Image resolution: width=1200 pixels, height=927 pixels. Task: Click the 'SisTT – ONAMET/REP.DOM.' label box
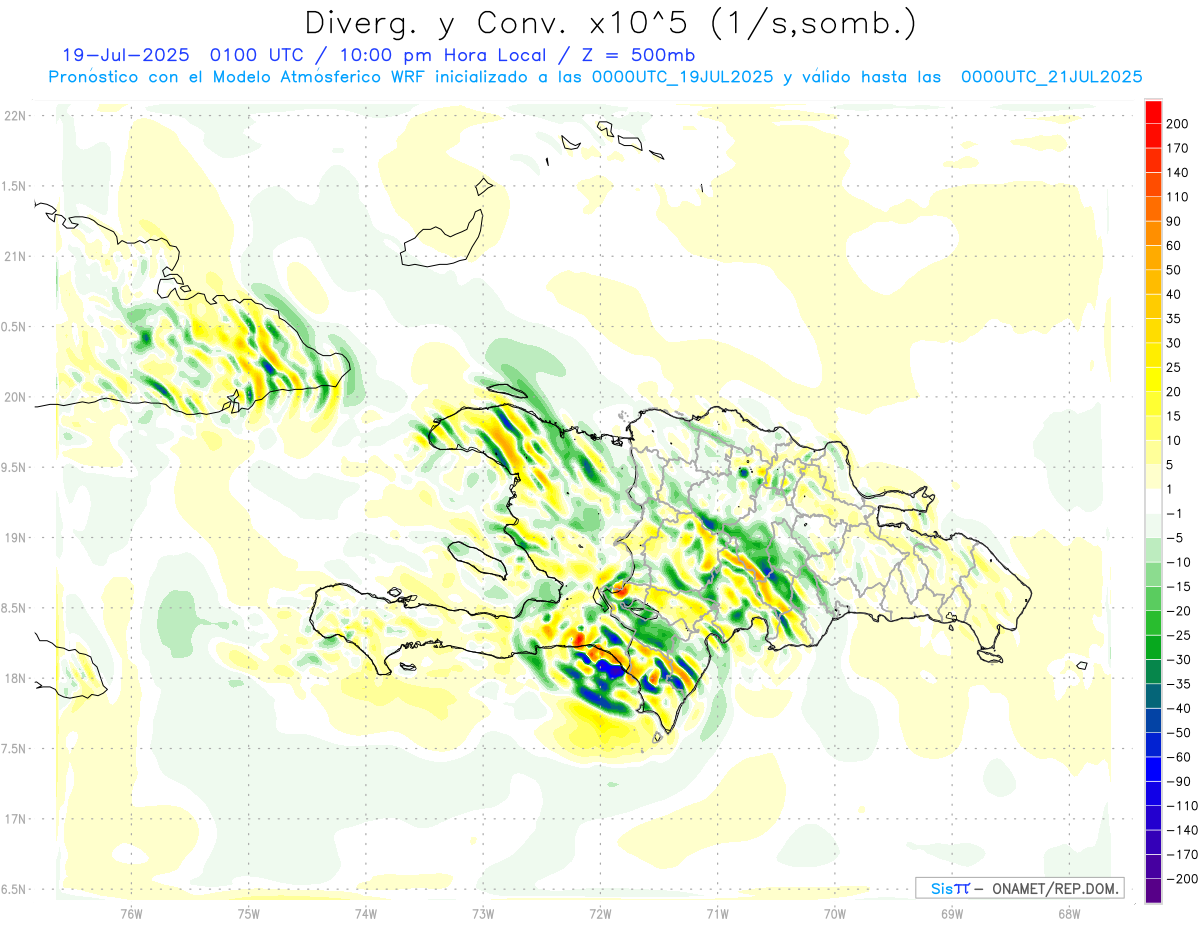point(1020,888)
